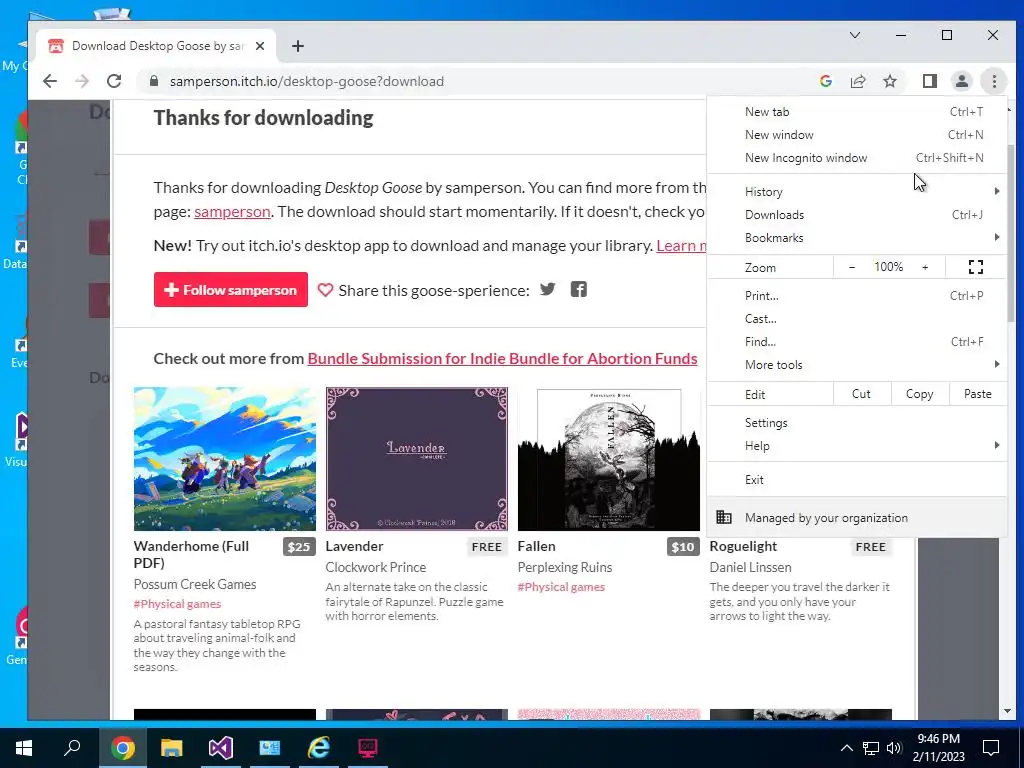Choose Print... in the menu
The image size is (1024, 768).
point(857,296)
